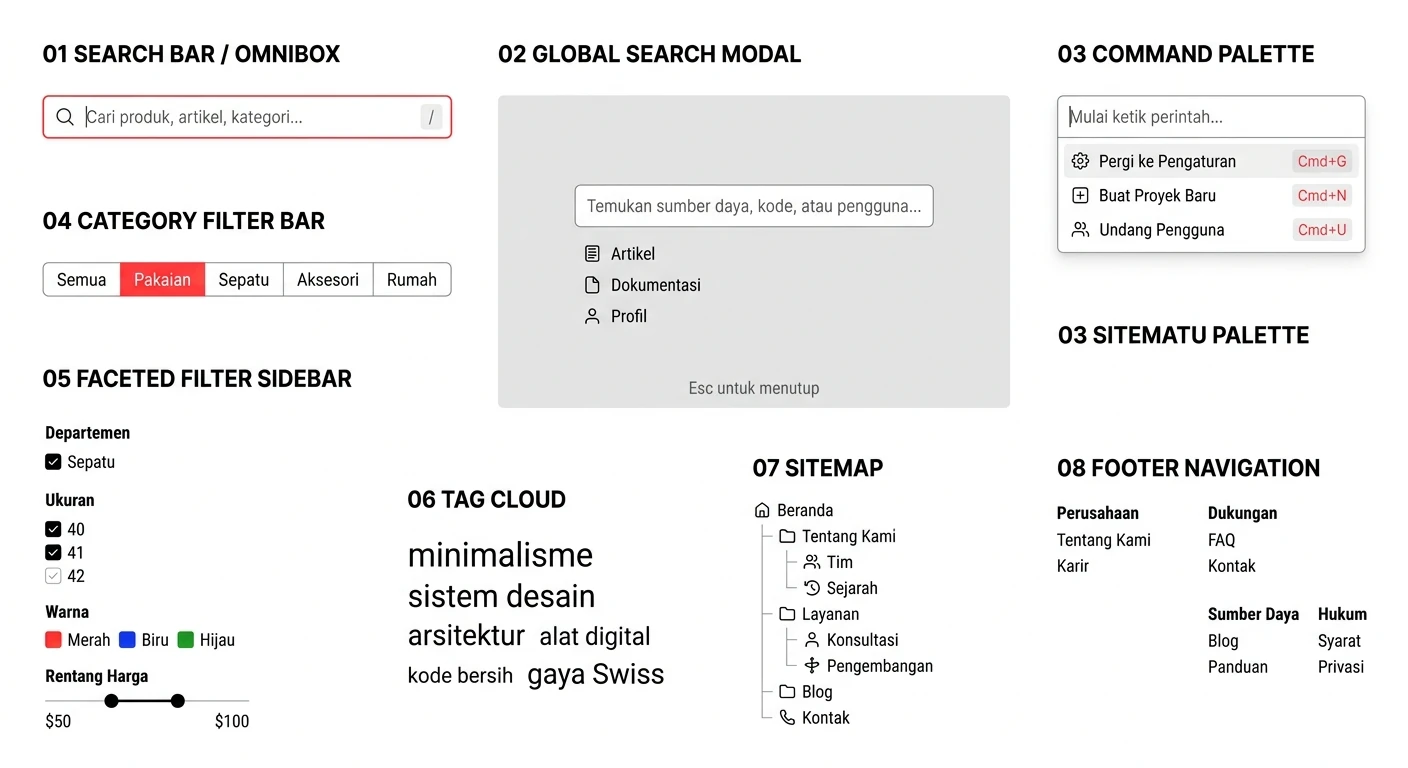Screen dimensions: 1408x768
Task: Open the Beranda sitemap node
Action: tap(794, 510)
